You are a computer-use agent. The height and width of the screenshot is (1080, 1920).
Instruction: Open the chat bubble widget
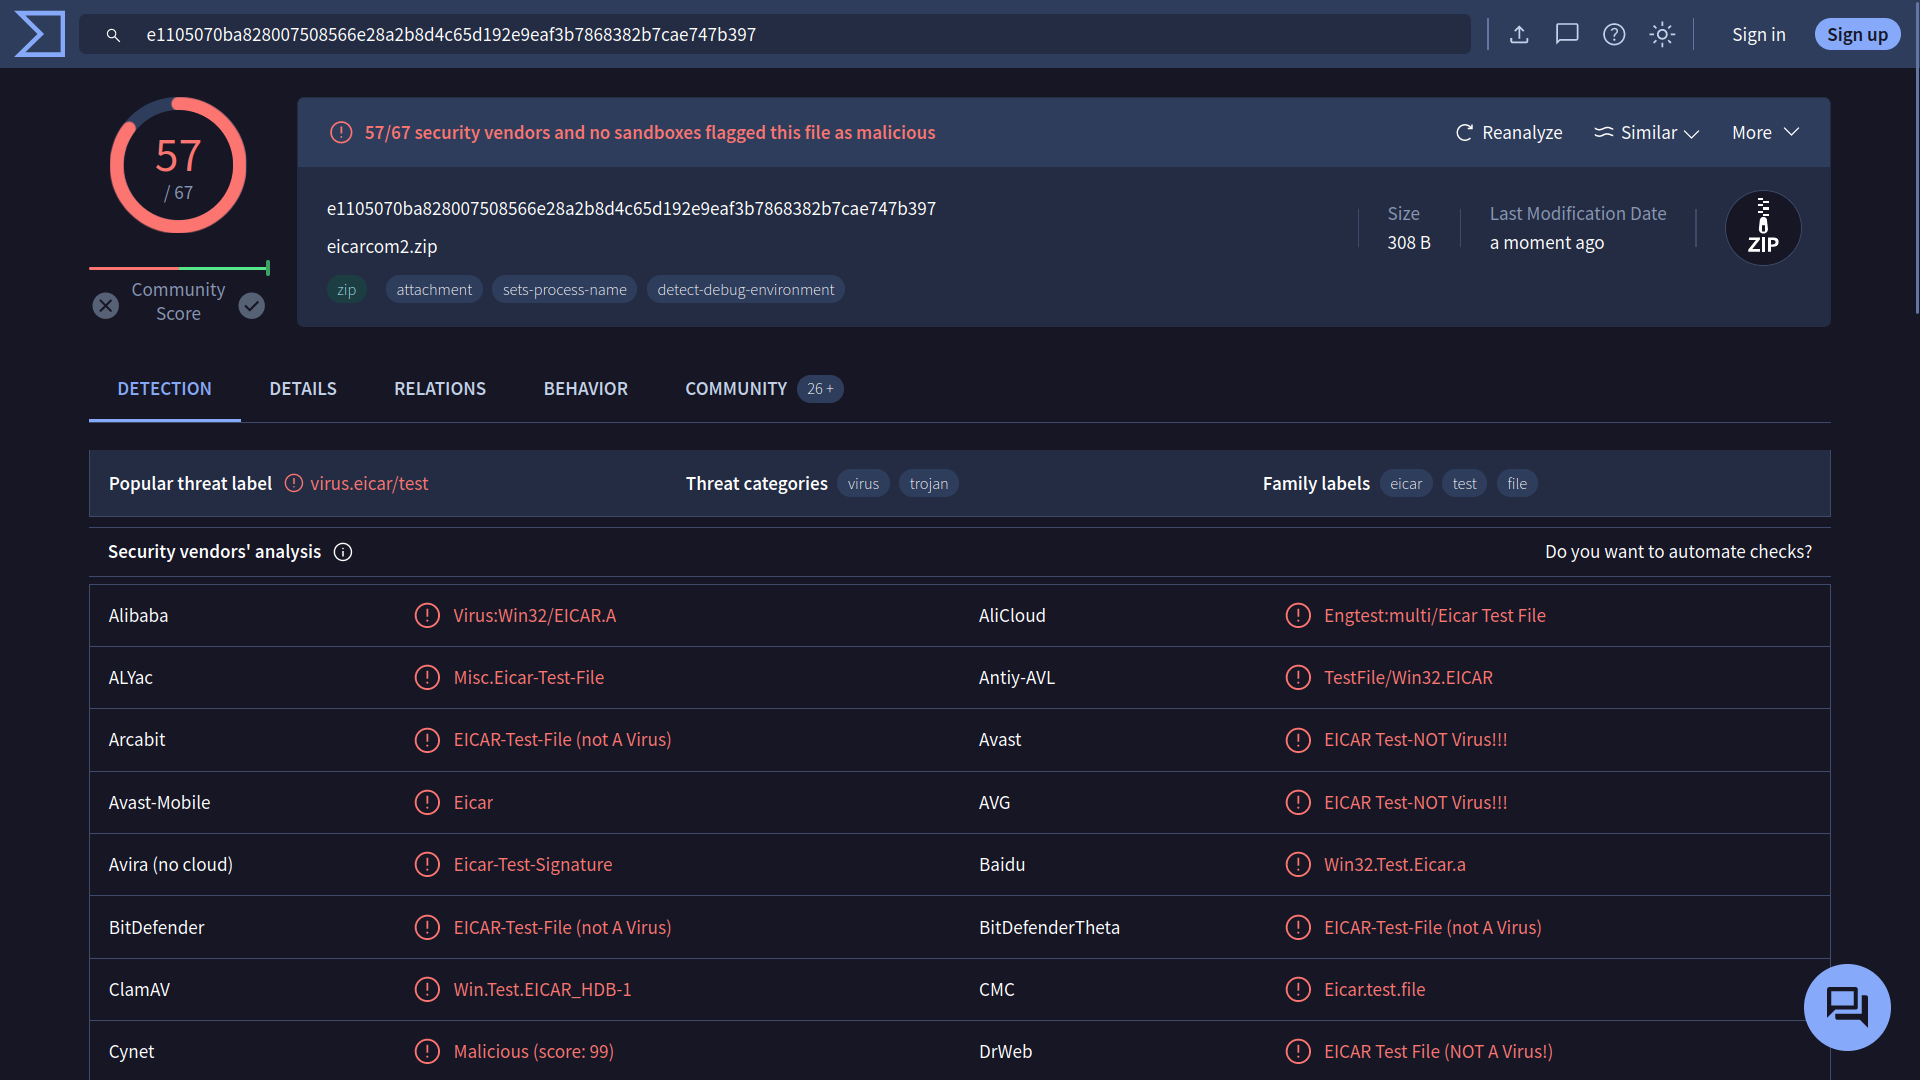(1846, 1006)
